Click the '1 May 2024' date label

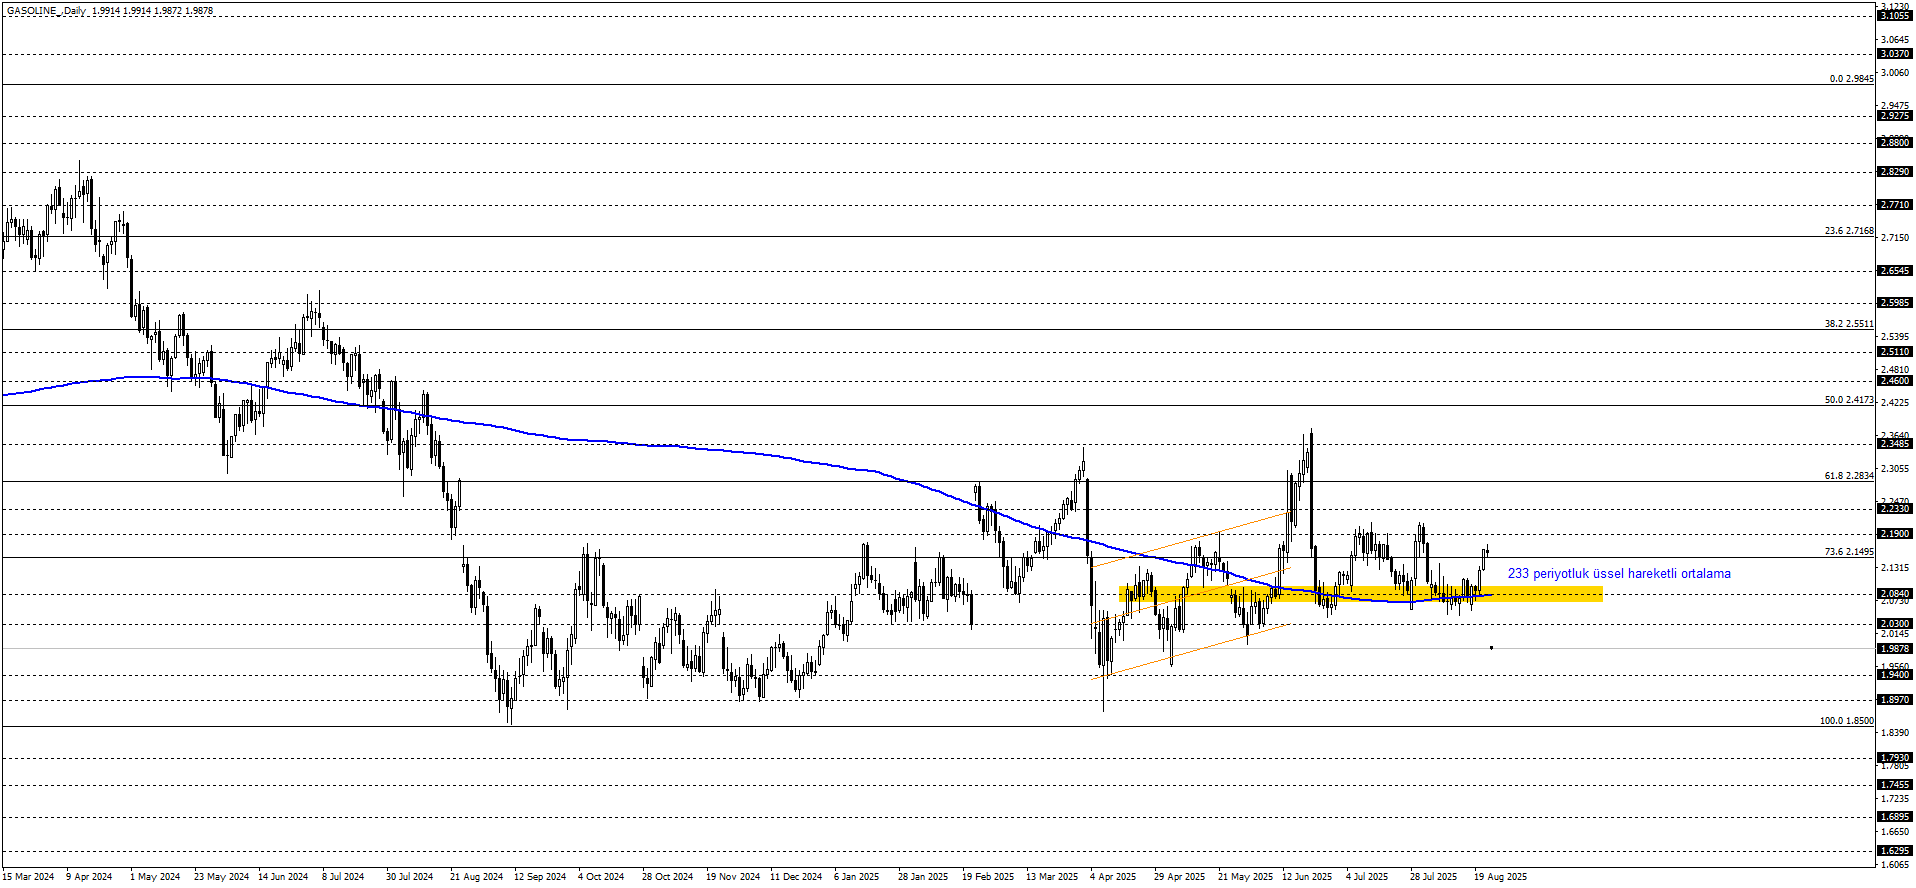click(155, 877)
